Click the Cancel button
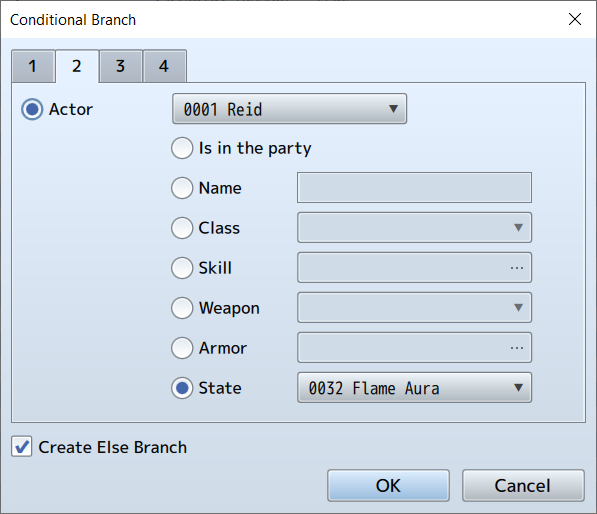The height and width of the screenshot is (514, 597). tap(523, 485)
